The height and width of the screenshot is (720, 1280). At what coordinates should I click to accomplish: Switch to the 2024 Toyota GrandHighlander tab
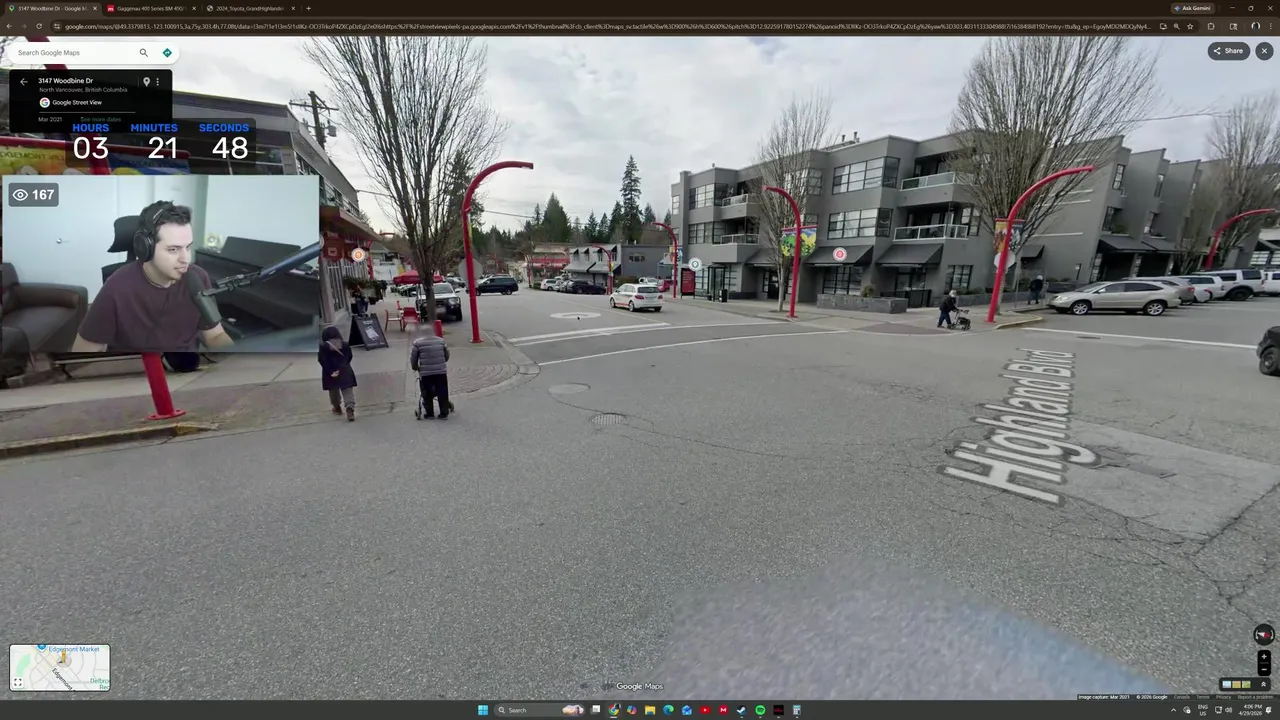(x=248, y=8)
